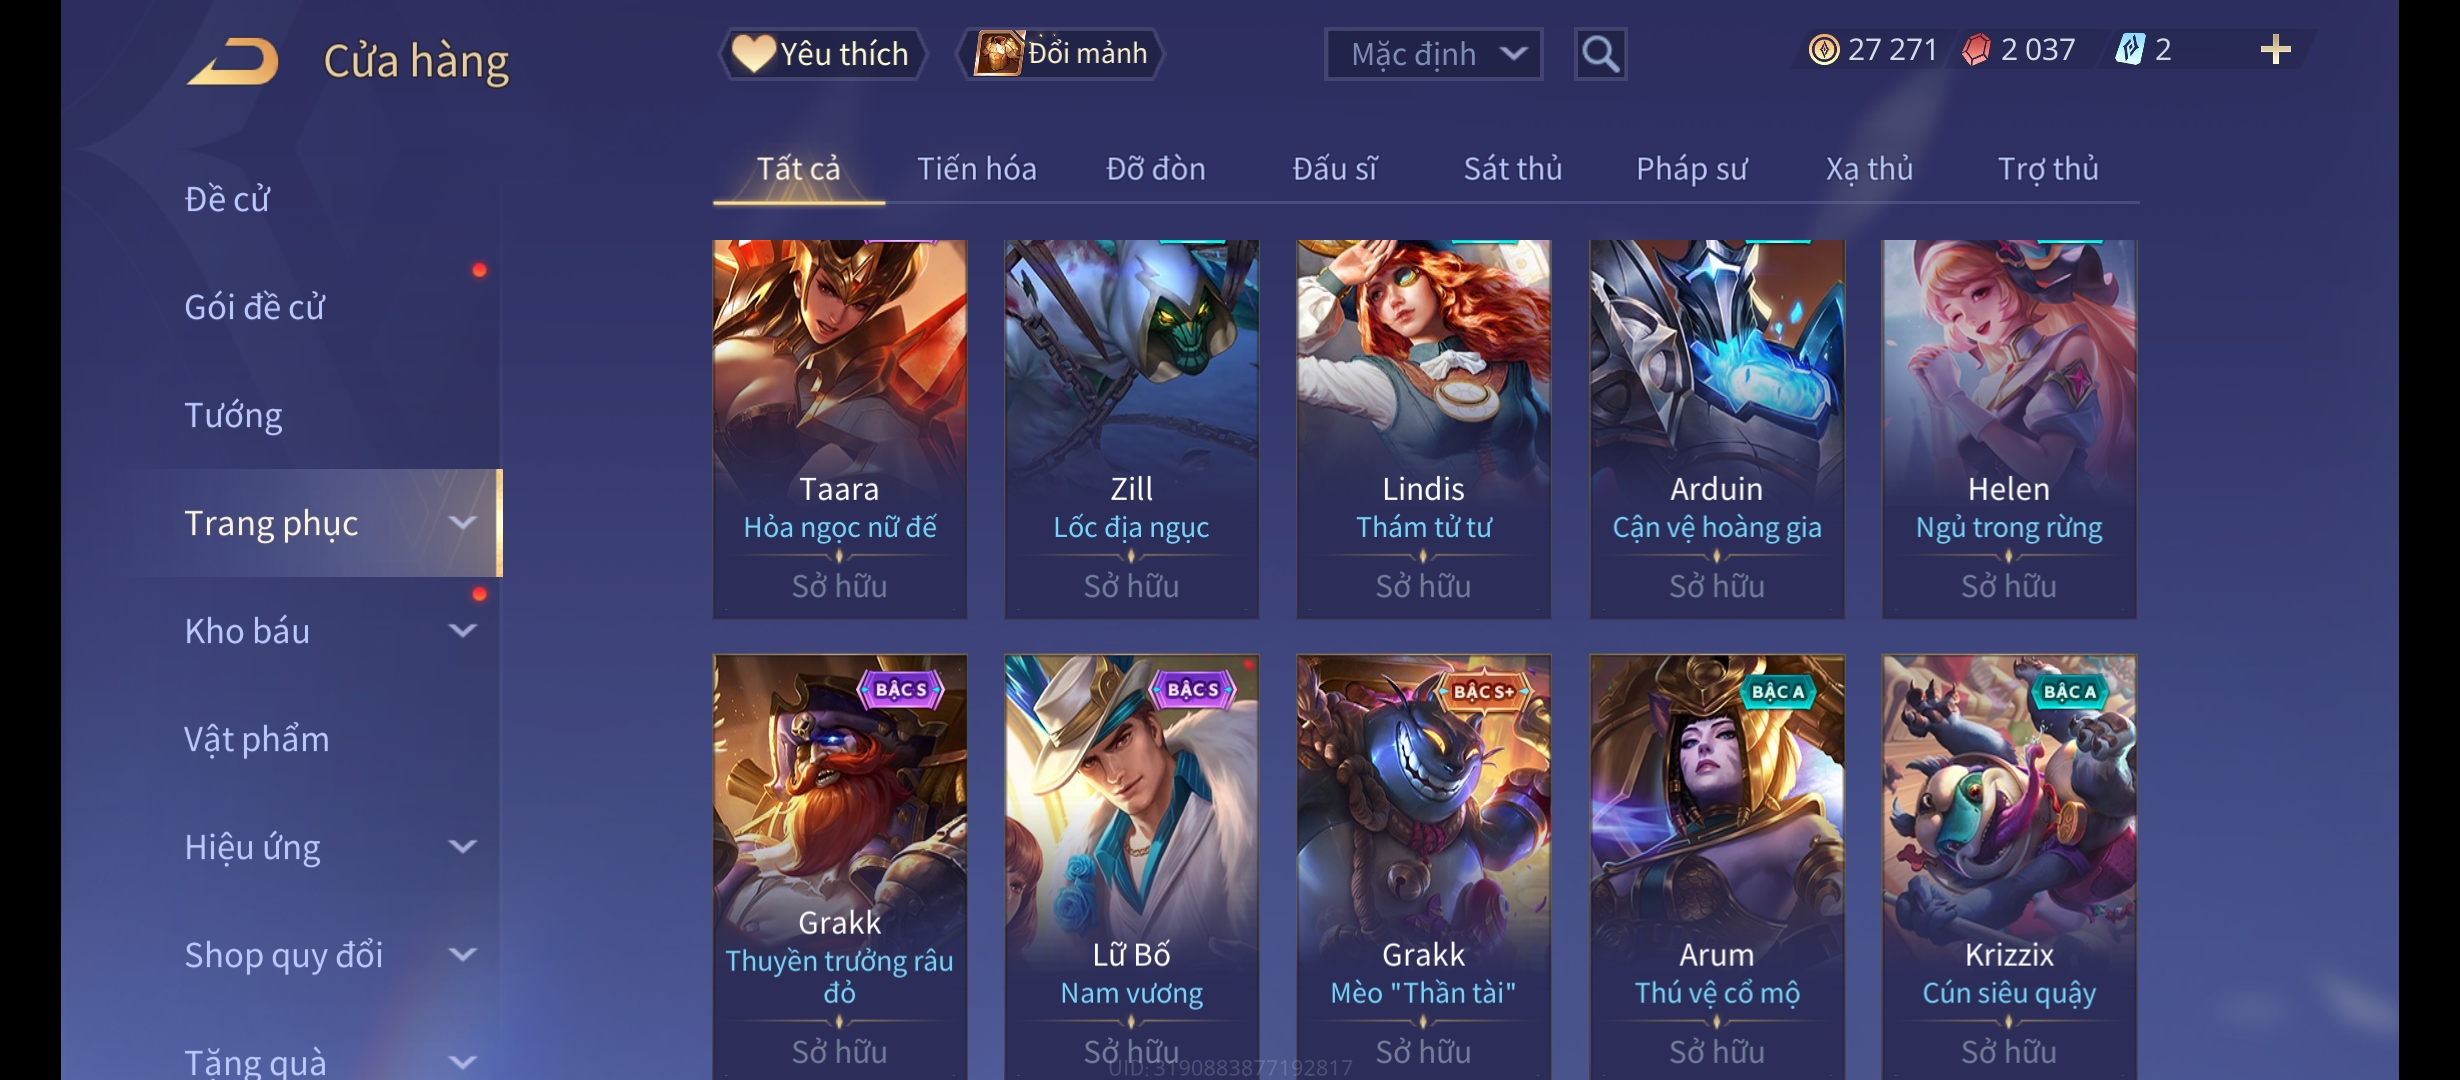This screenshot has height=1080, width=2460.
Task: Open Gói đề cử in sidebar
Action: click(255, 307)
